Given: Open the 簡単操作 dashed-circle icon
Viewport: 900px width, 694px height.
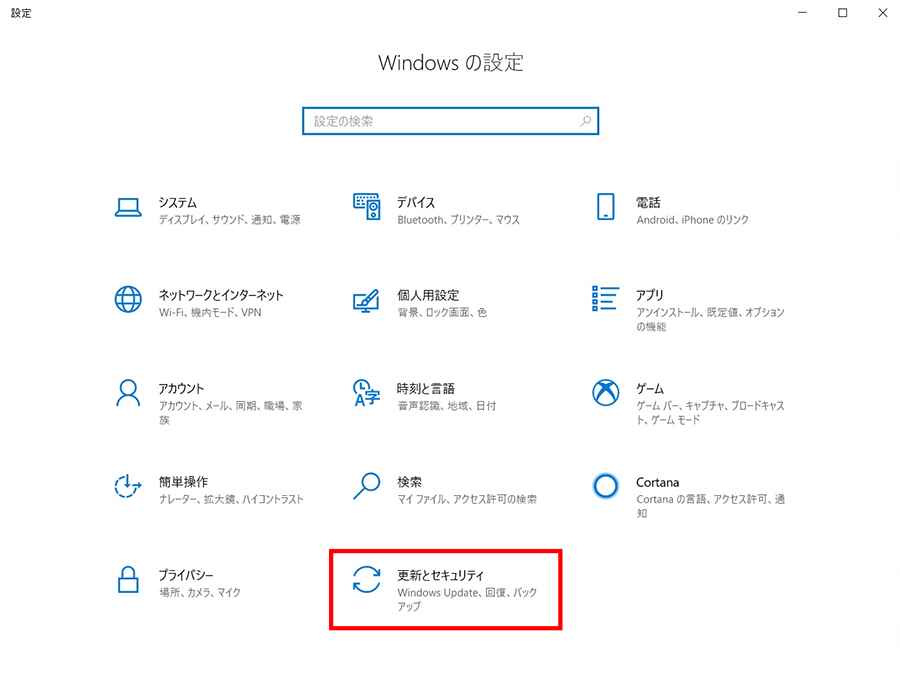Looking at the screenshot, I should pos(127,486).
